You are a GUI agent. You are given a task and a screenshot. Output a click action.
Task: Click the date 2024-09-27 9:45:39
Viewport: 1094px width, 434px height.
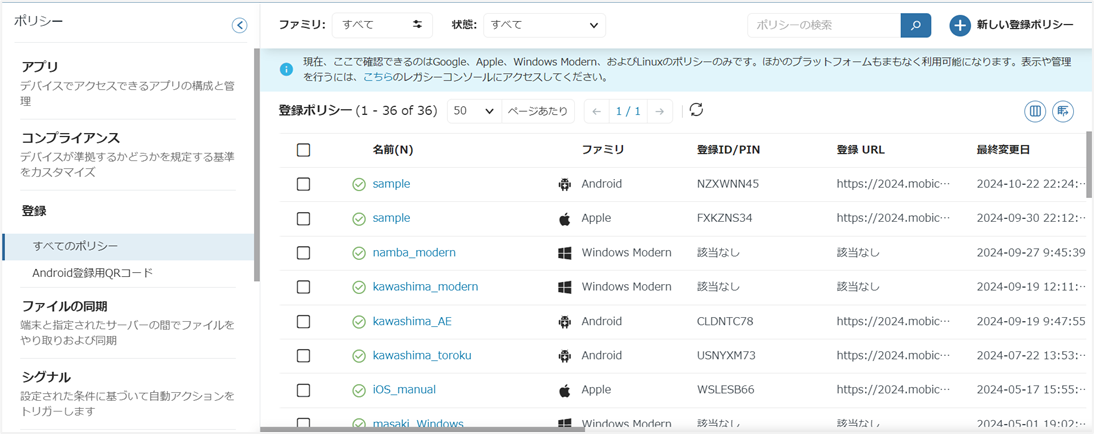(x=1031, y=253)
